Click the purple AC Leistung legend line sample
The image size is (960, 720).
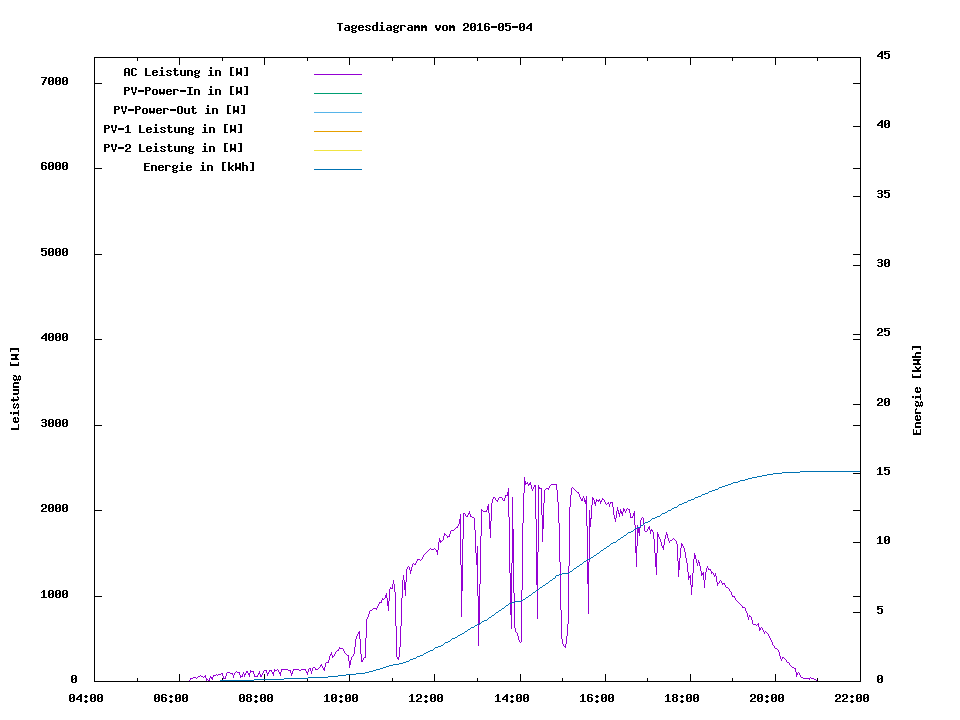click(x=337, y=74)
